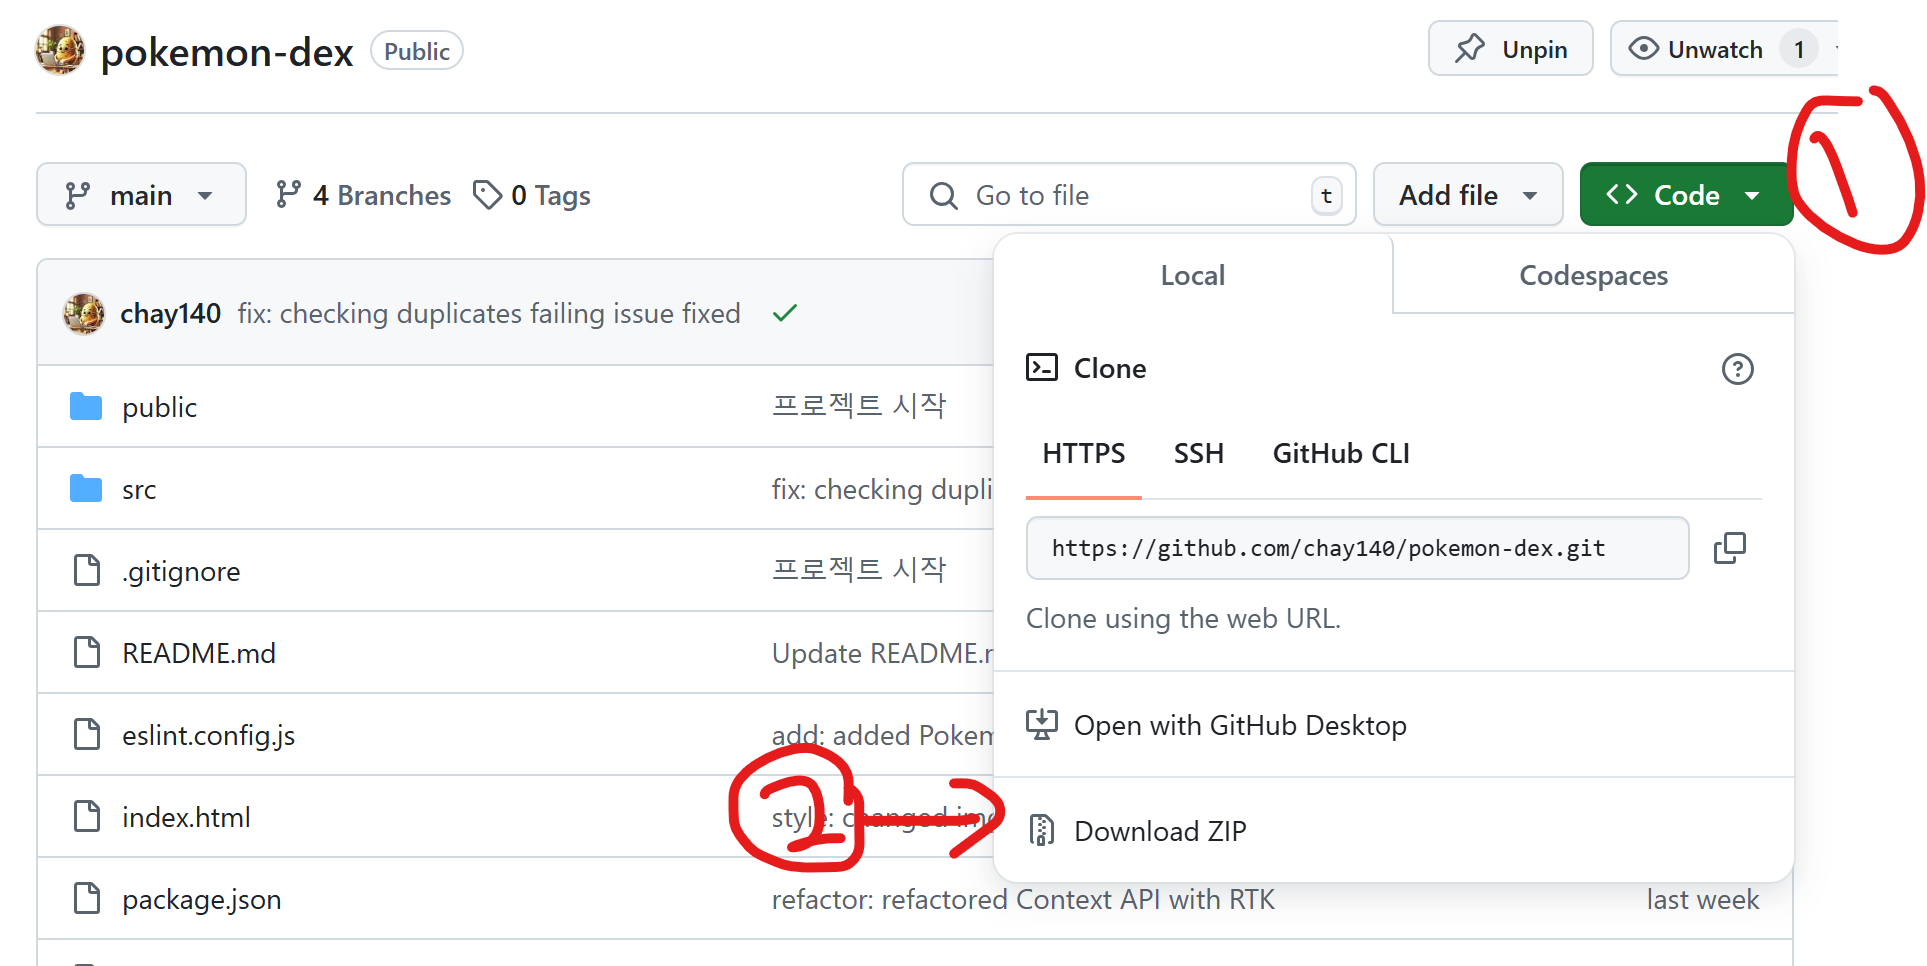This screenshot has width=1927, height=966.
Task: Select the HTTPS clone tab
Action: pos(1083,454)
